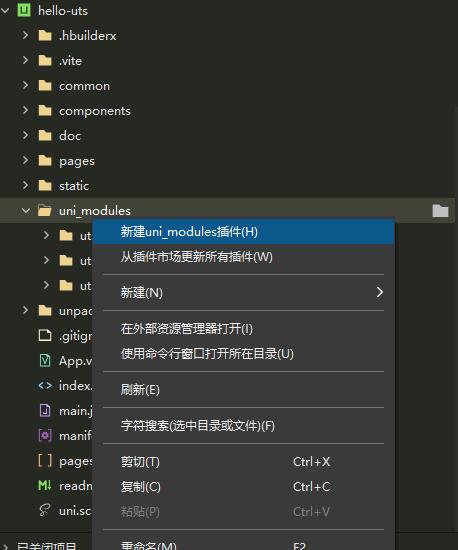The width and height of the screenshot is (458, 550).
Task: Click the folder icon on uni_modules row right side
Action: pos(440,210)
